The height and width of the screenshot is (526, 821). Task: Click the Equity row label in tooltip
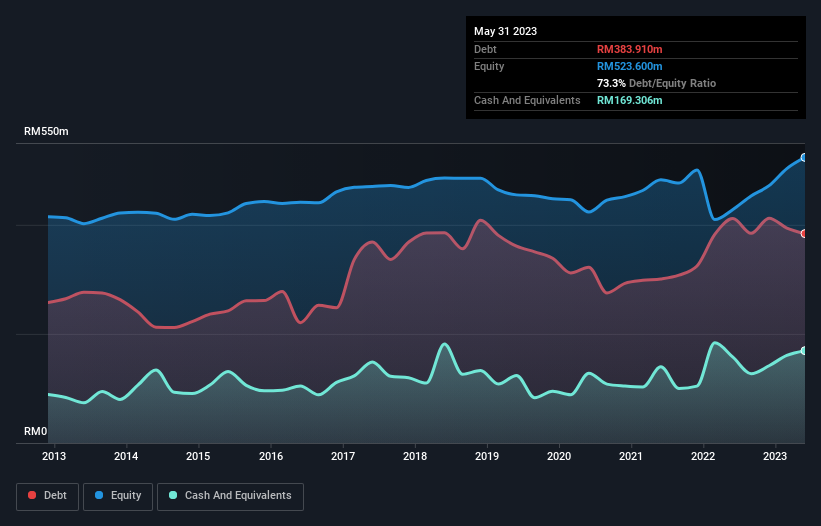pyautogui.click(x=489, y=66)
